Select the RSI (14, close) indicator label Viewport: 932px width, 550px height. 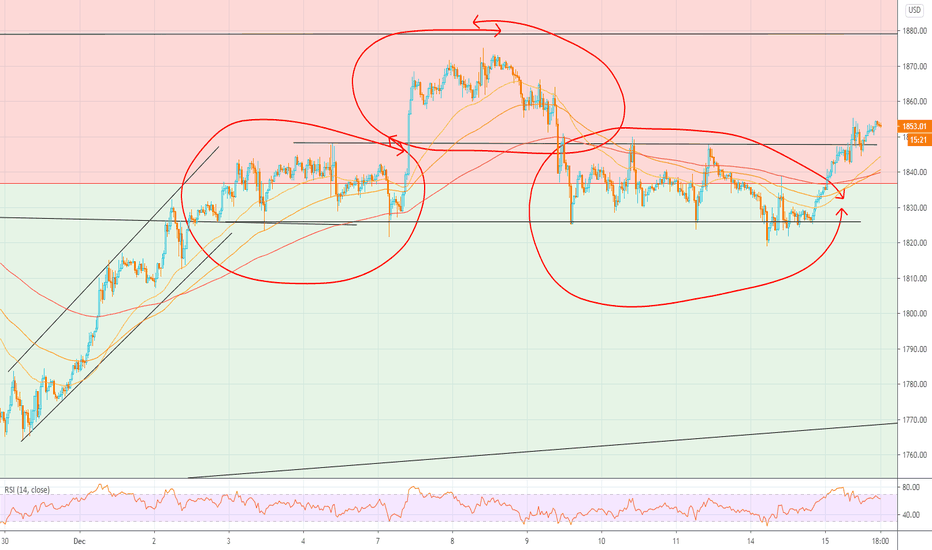pos(27,490)
